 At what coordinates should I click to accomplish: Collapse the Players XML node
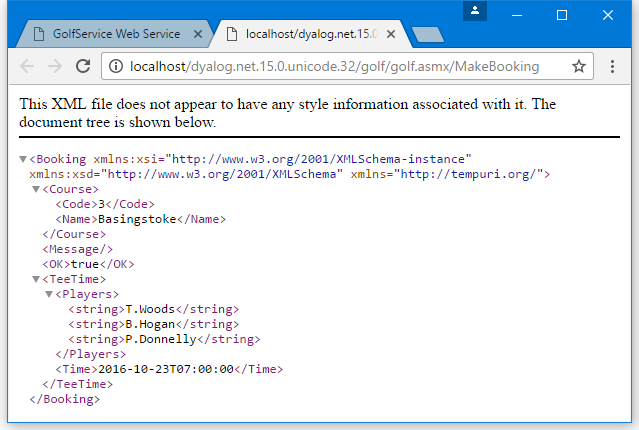[50, 294]
